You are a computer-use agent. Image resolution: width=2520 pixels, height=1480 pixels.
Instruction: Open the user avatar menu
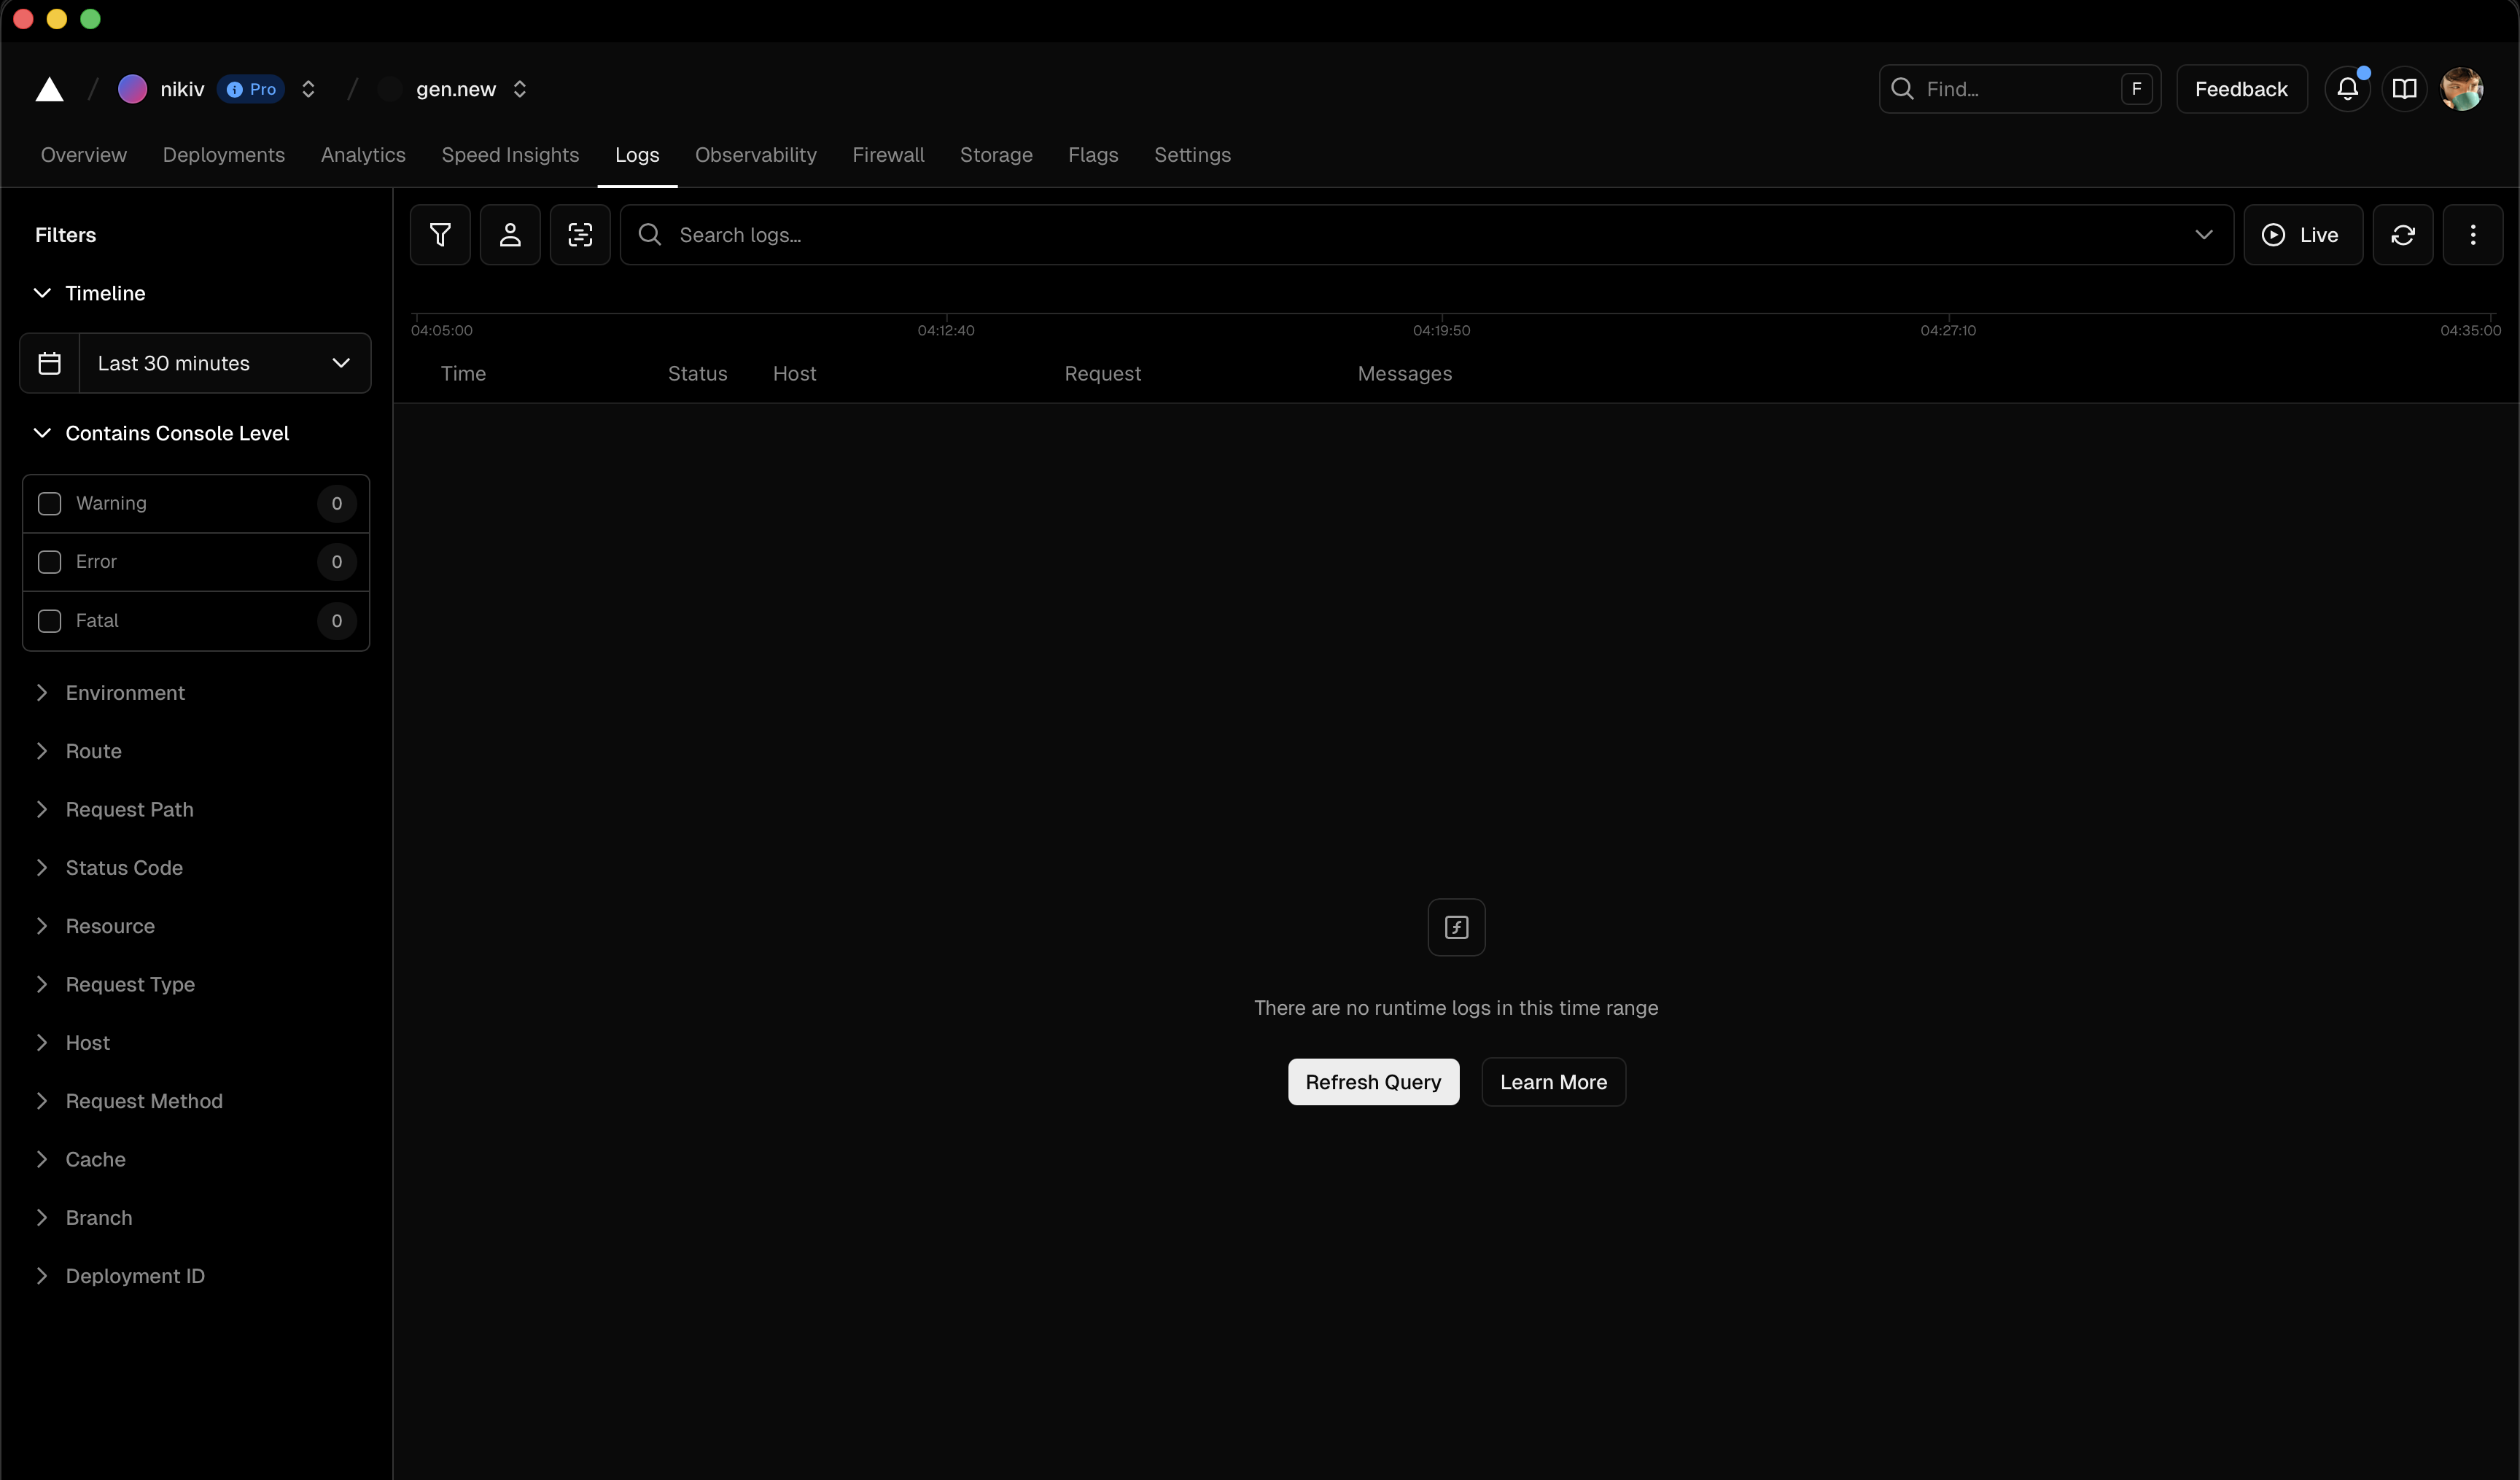point(2461,89)
